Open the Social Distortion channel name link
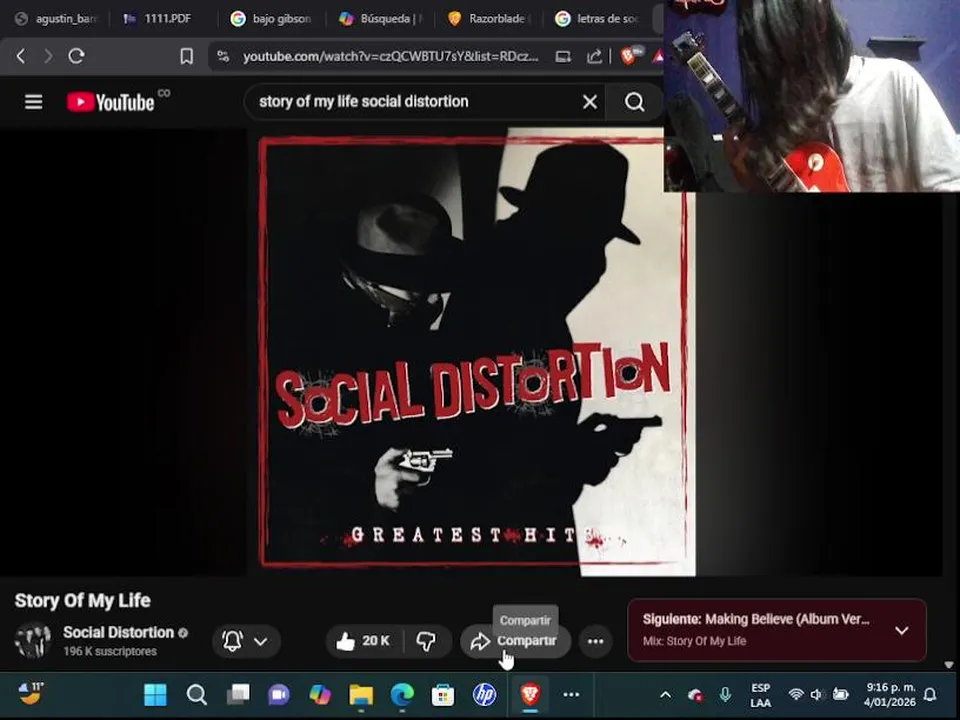This screenshot has width=960, height=720. coord(119,632)
